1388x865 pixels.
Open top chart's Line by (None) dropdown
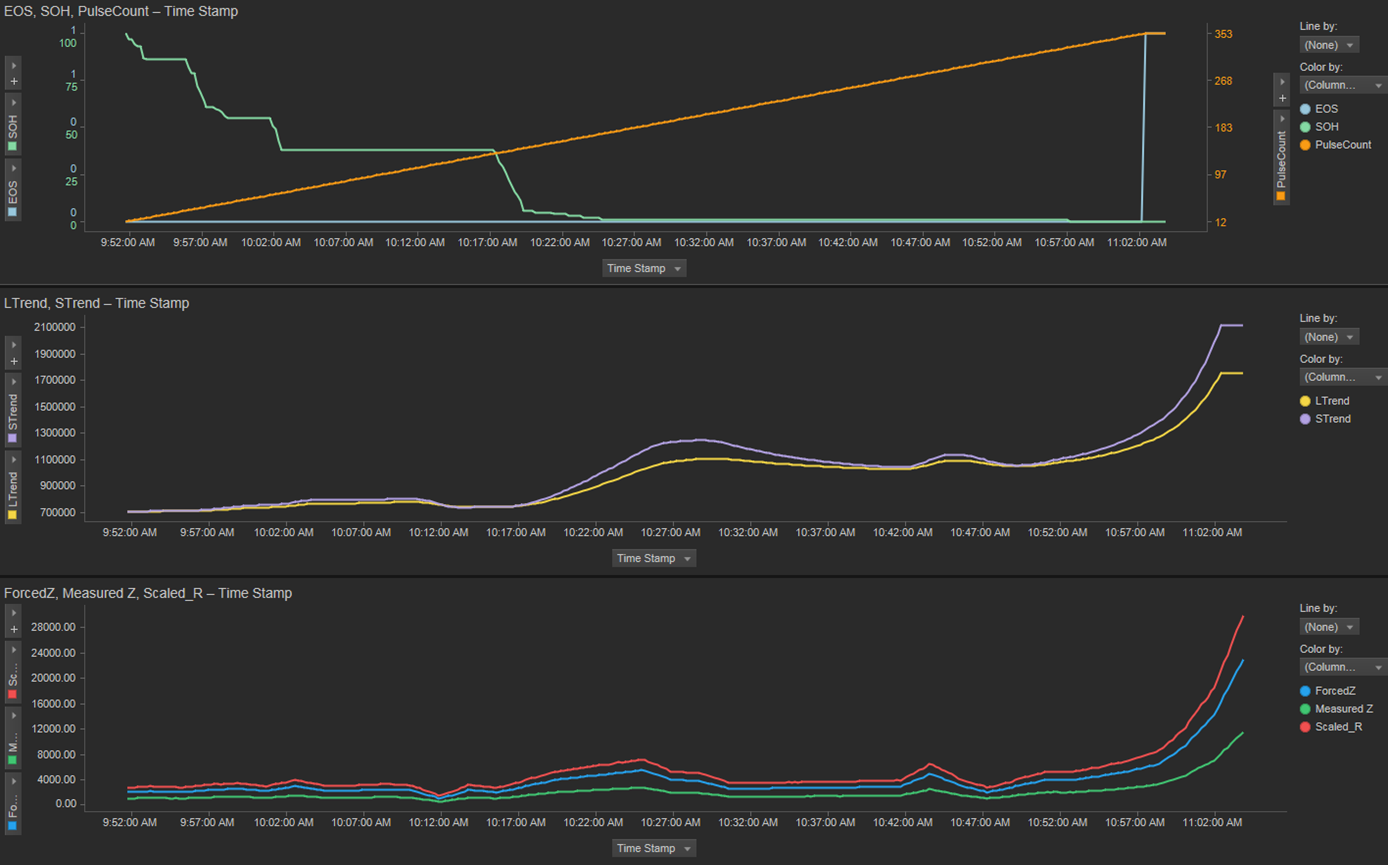click(1329, 45)
